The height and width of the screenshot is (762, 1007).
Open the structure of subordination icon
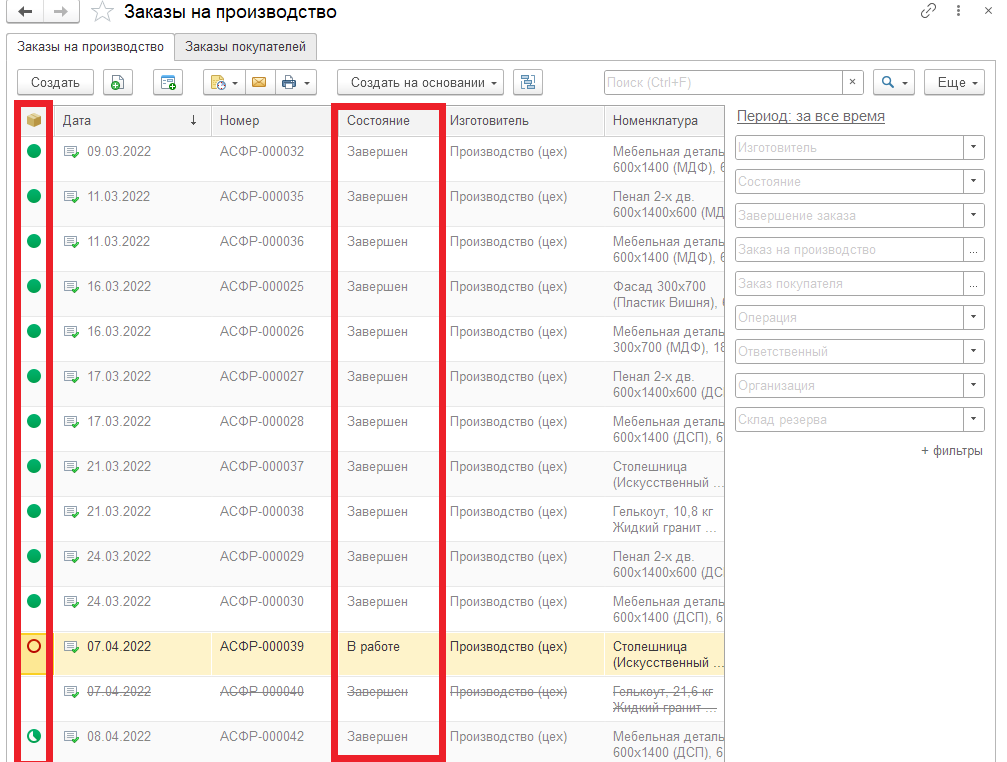[x=528, y=82]
